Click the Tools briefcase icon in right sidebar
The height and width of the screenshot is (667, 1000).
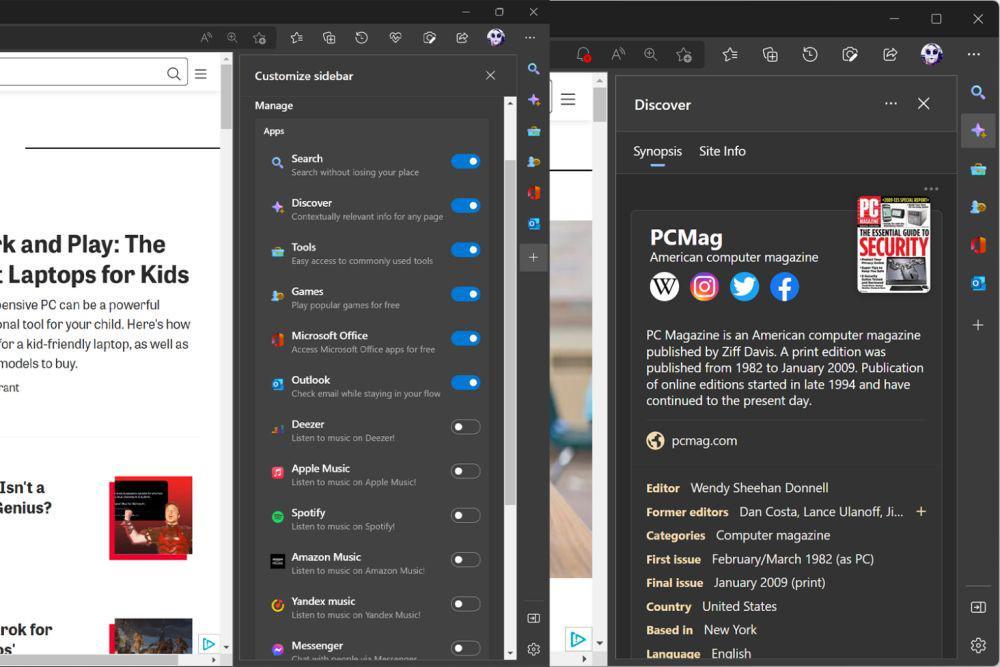978,169
